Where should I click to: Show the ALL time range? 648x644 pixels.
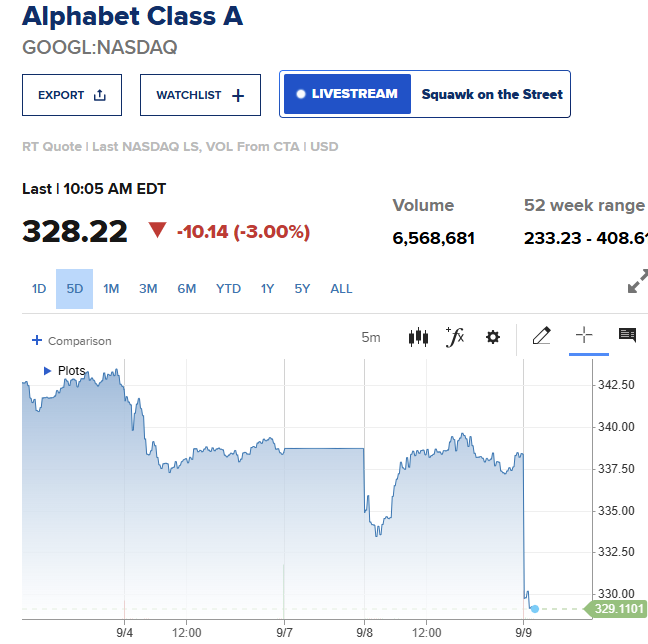point(341,289)
